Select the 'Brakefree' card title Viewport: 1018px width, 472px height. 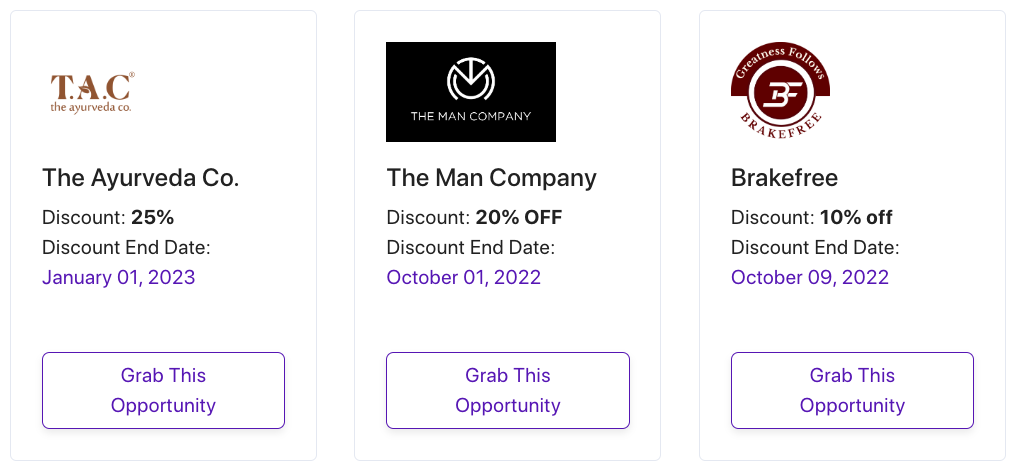pos(784,177)
